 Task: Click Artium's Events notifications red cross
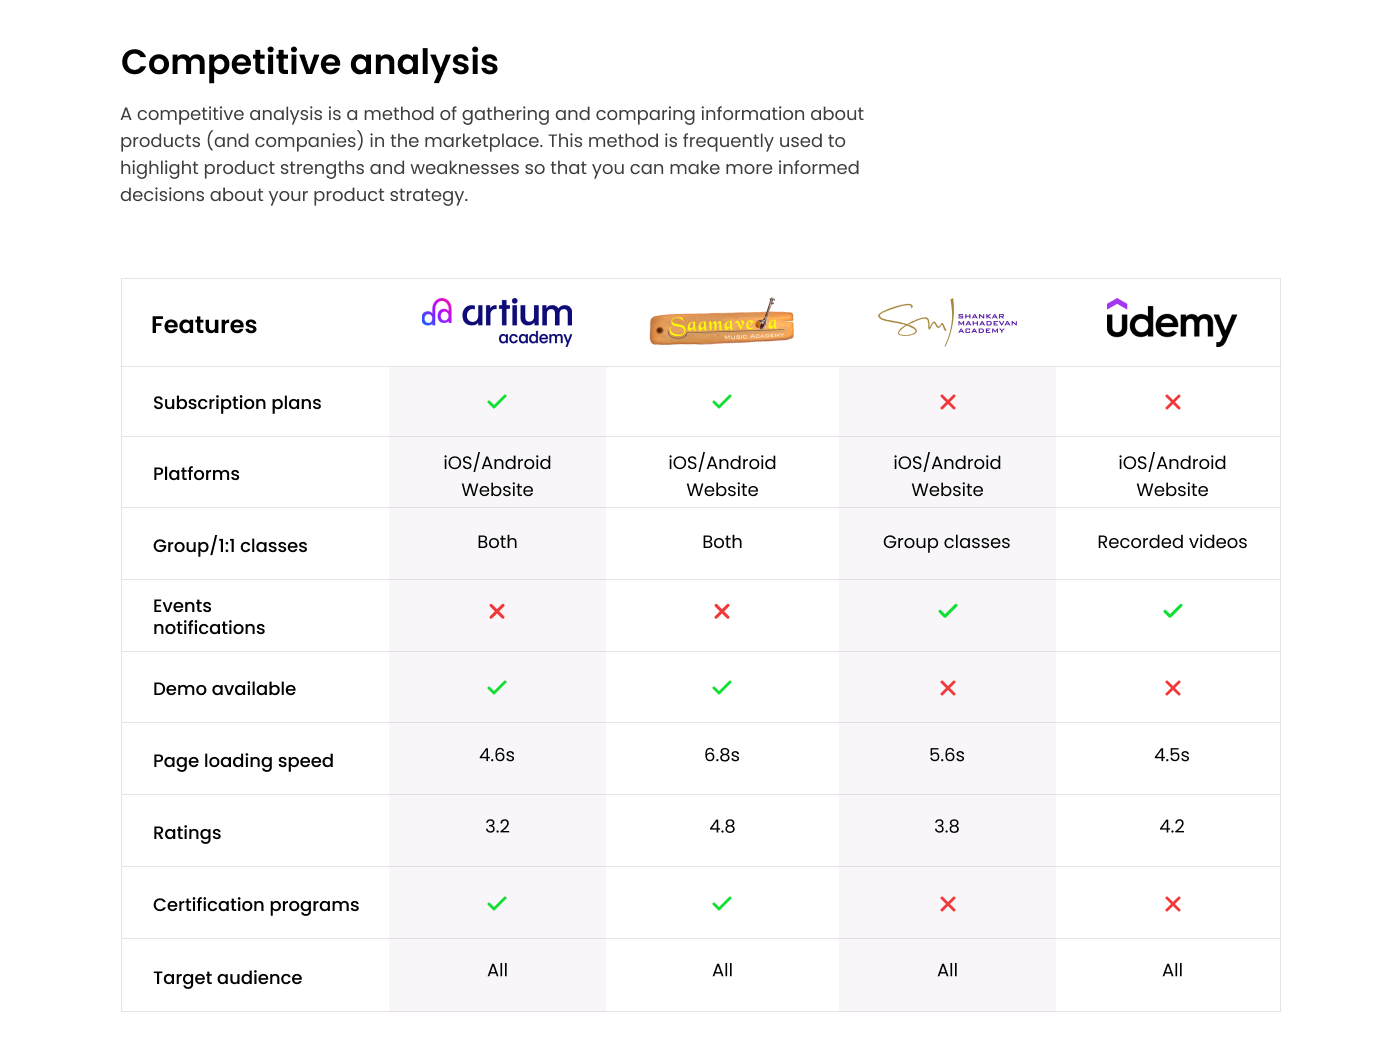(497, 611)
